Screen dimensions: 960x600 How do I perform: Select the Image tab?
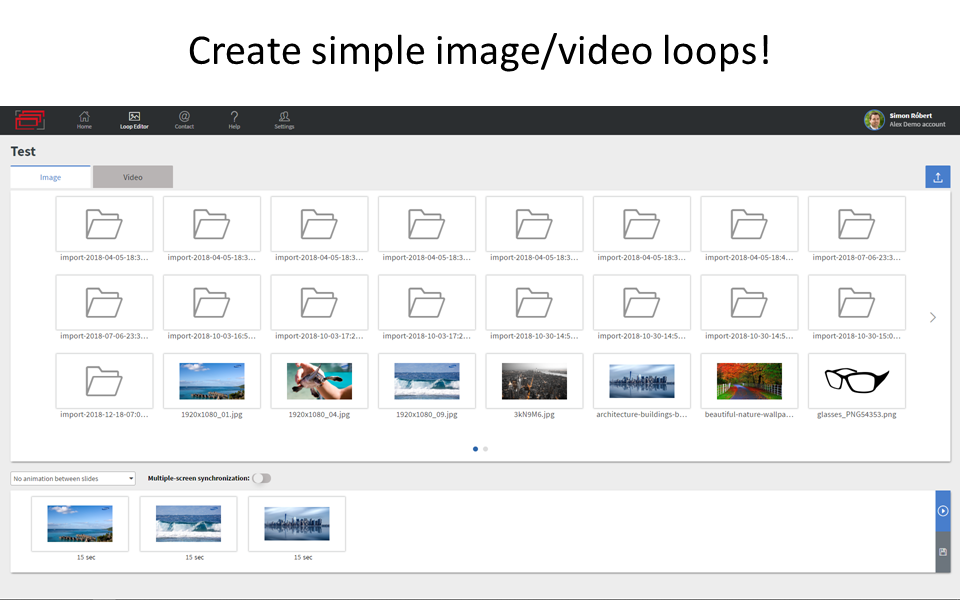click(x=51, y=177)
